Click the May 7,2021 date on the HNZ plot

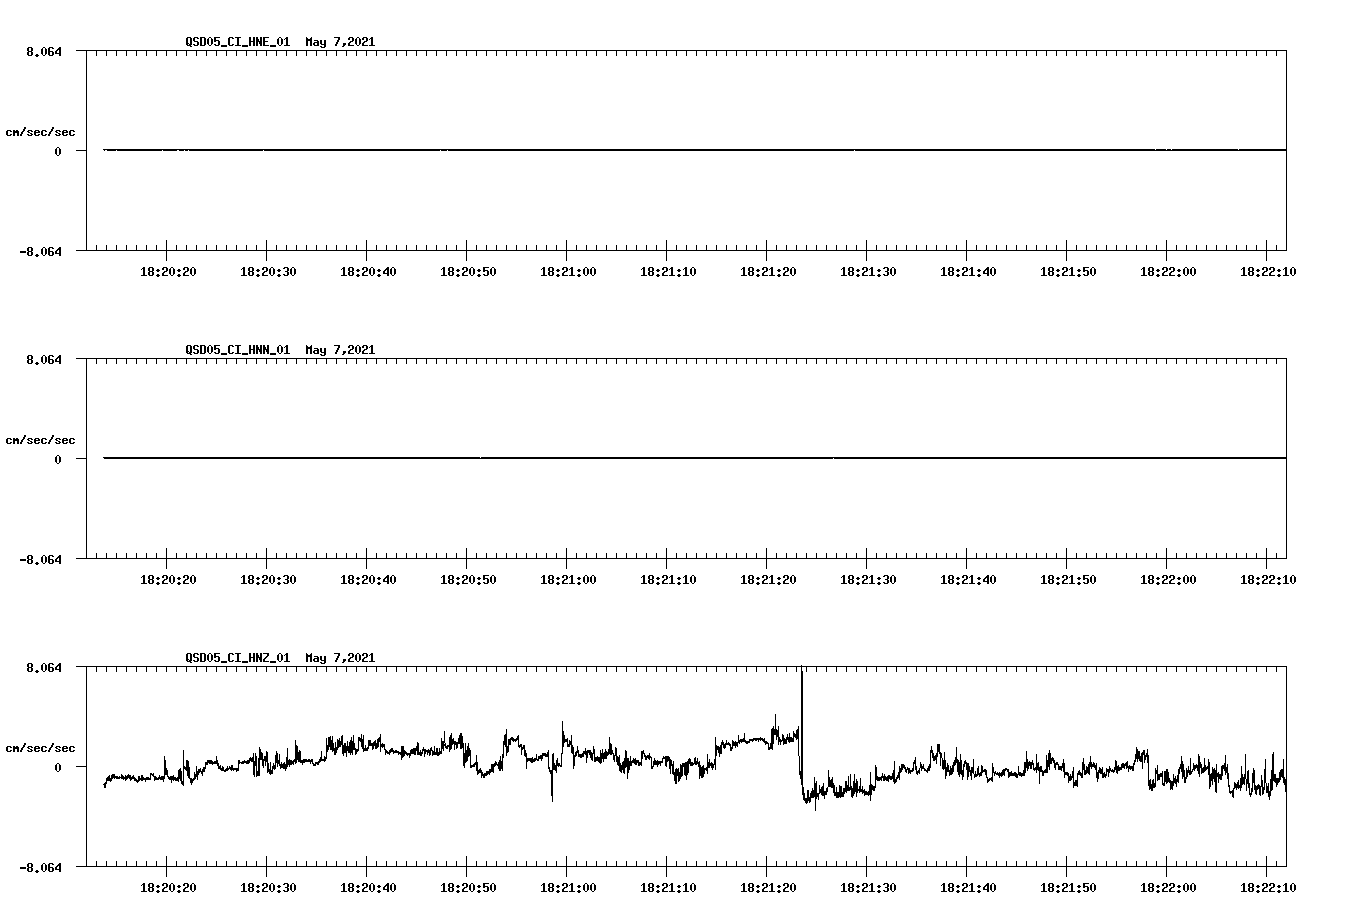340,658
